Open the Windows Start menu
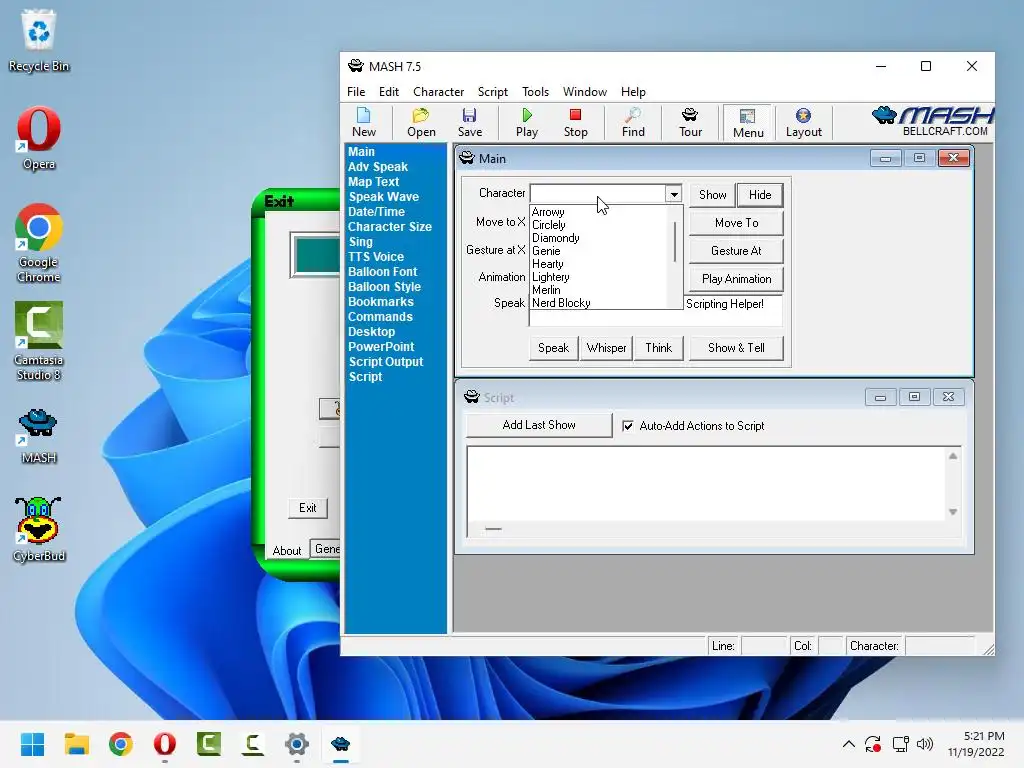Screen dimensions: 1024x768 pos(32,744)
